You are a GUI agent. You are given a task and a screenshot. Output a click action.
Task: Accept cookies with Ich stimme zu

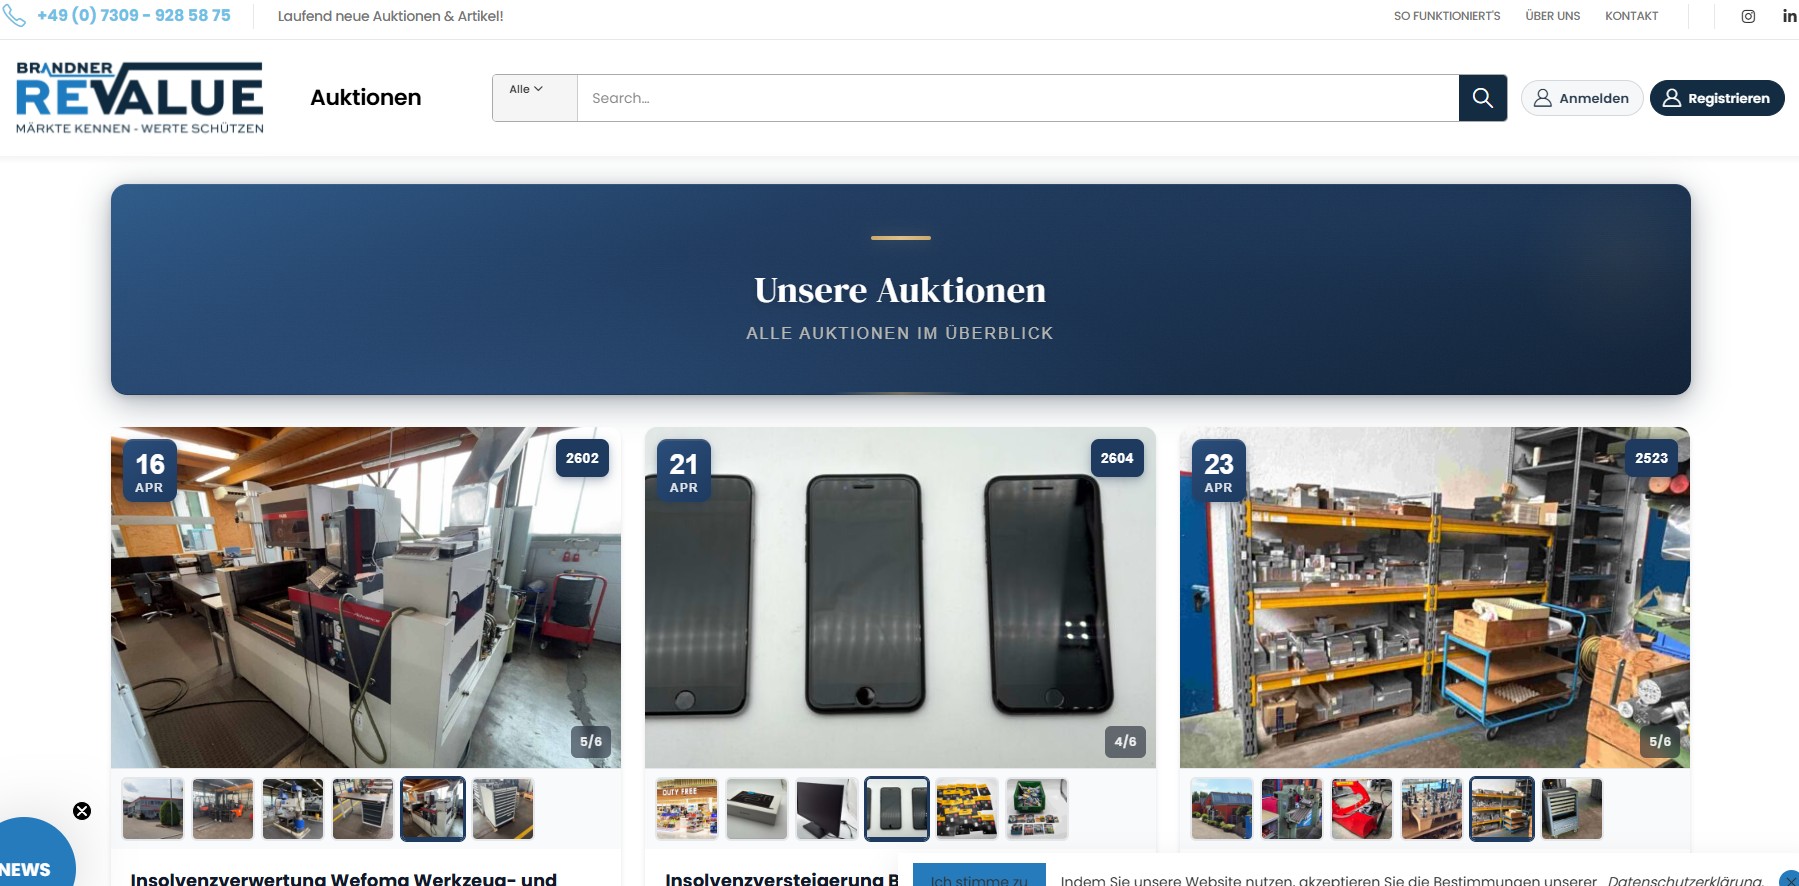pos(978,878)
